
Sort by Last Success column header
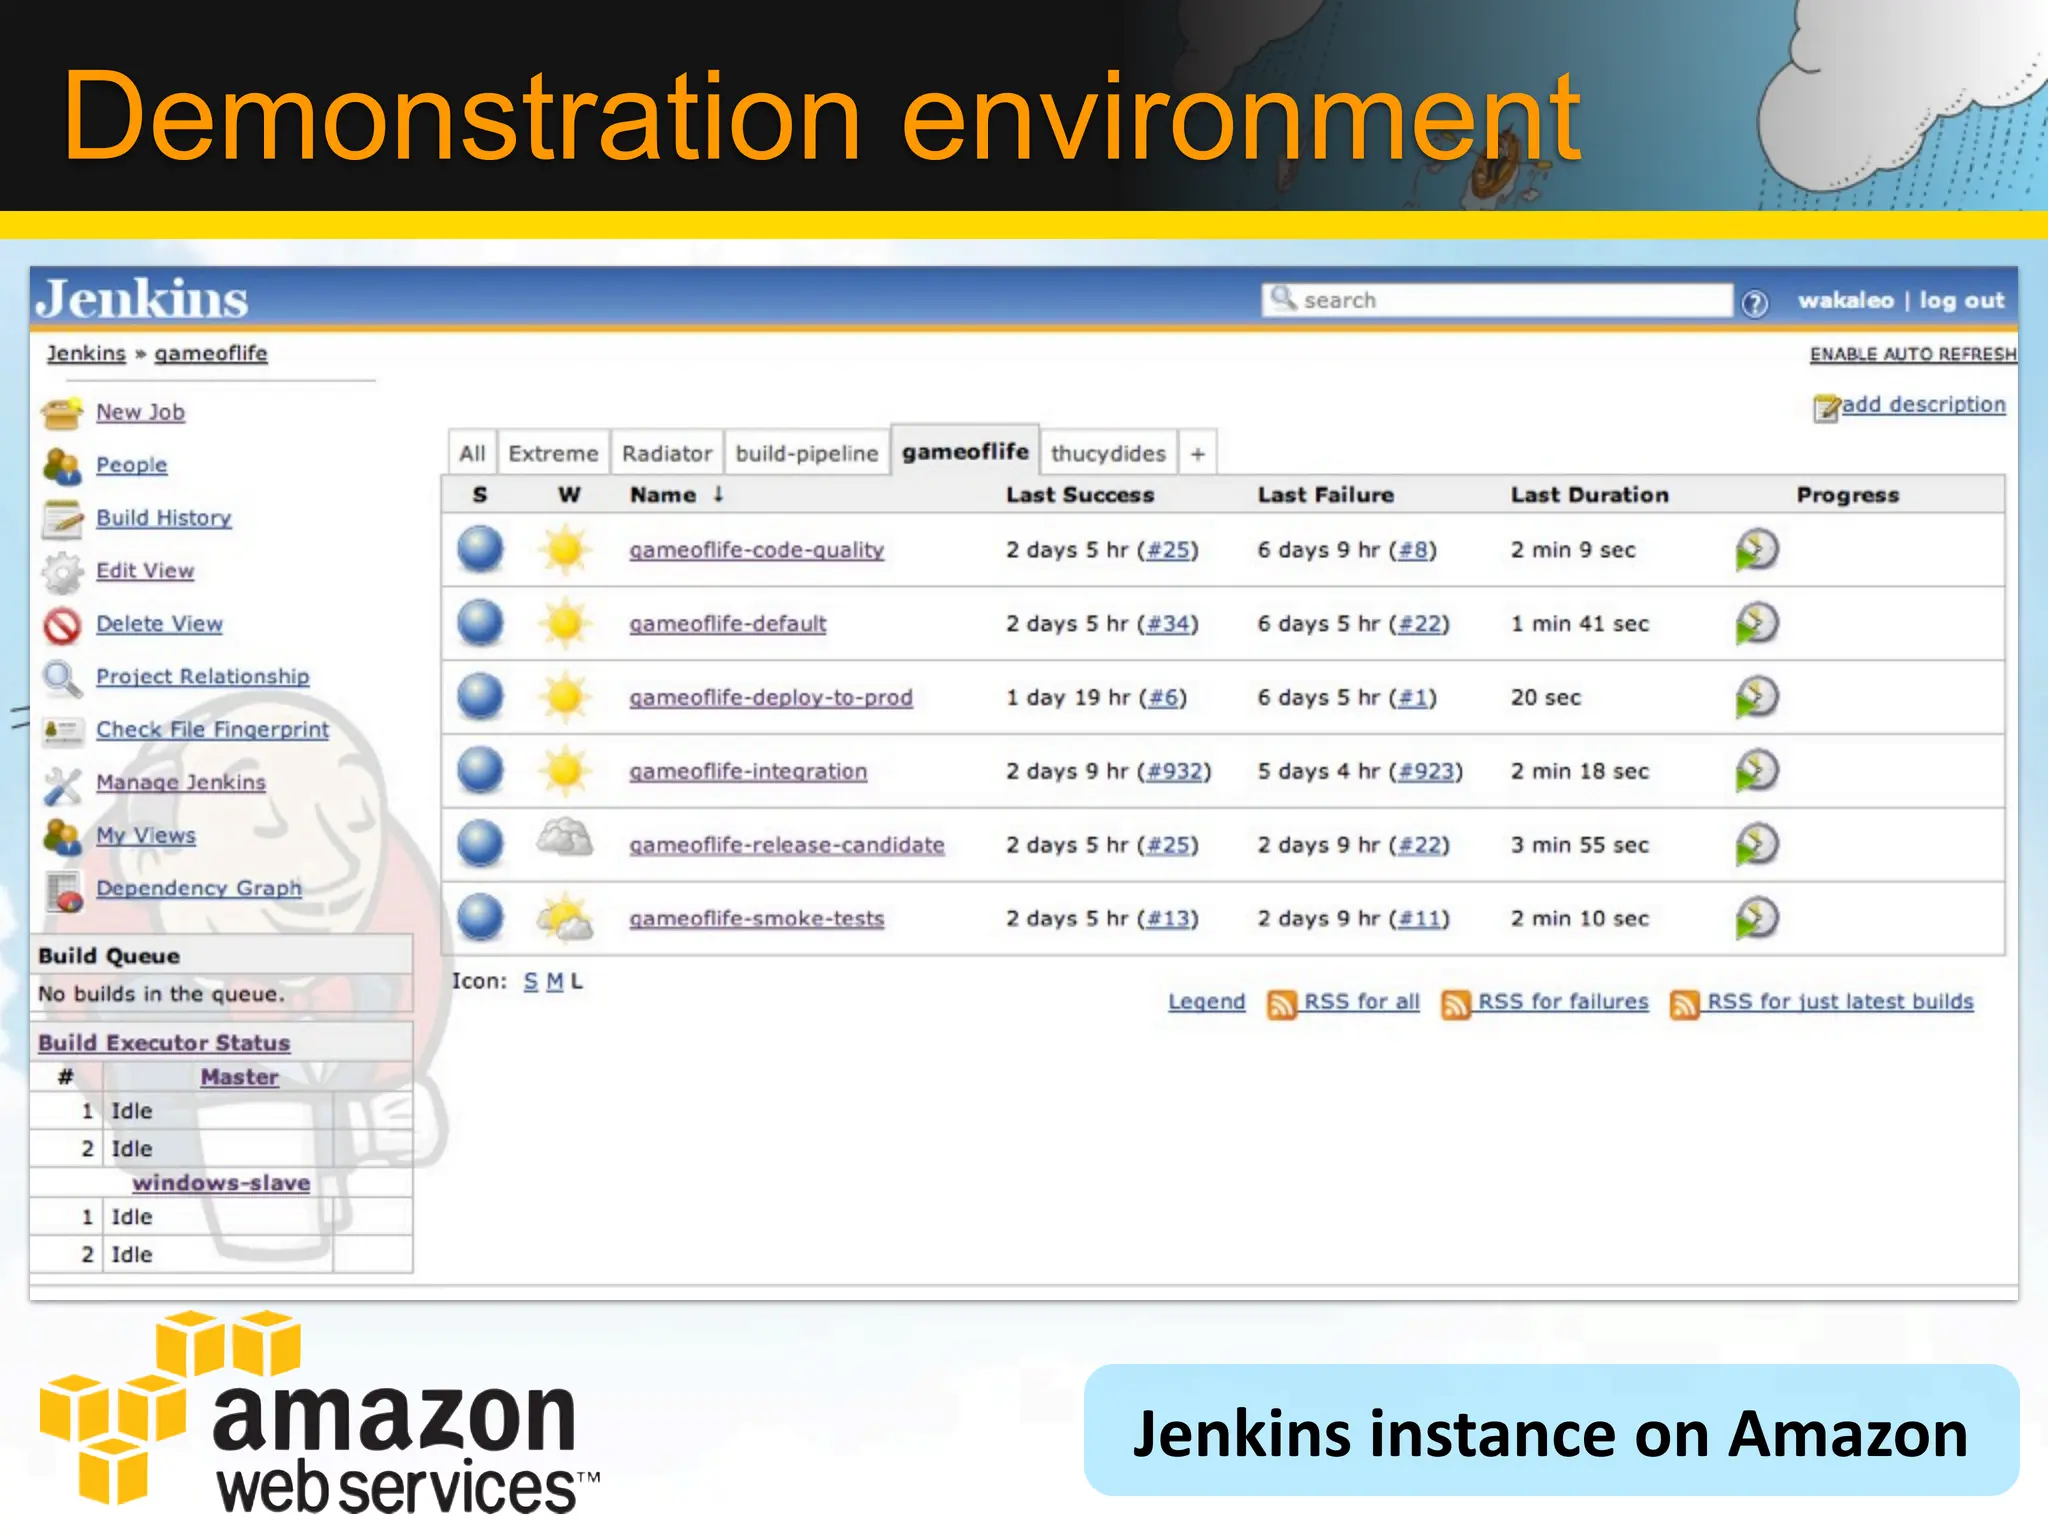click(x=1080, y=495)
